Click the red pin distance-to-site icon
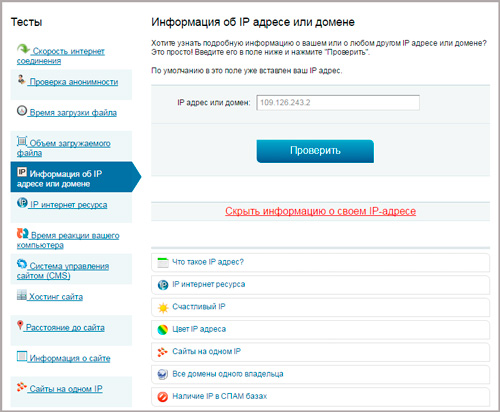The height and width of the screenshot is (412, 500). pos(20,325)
